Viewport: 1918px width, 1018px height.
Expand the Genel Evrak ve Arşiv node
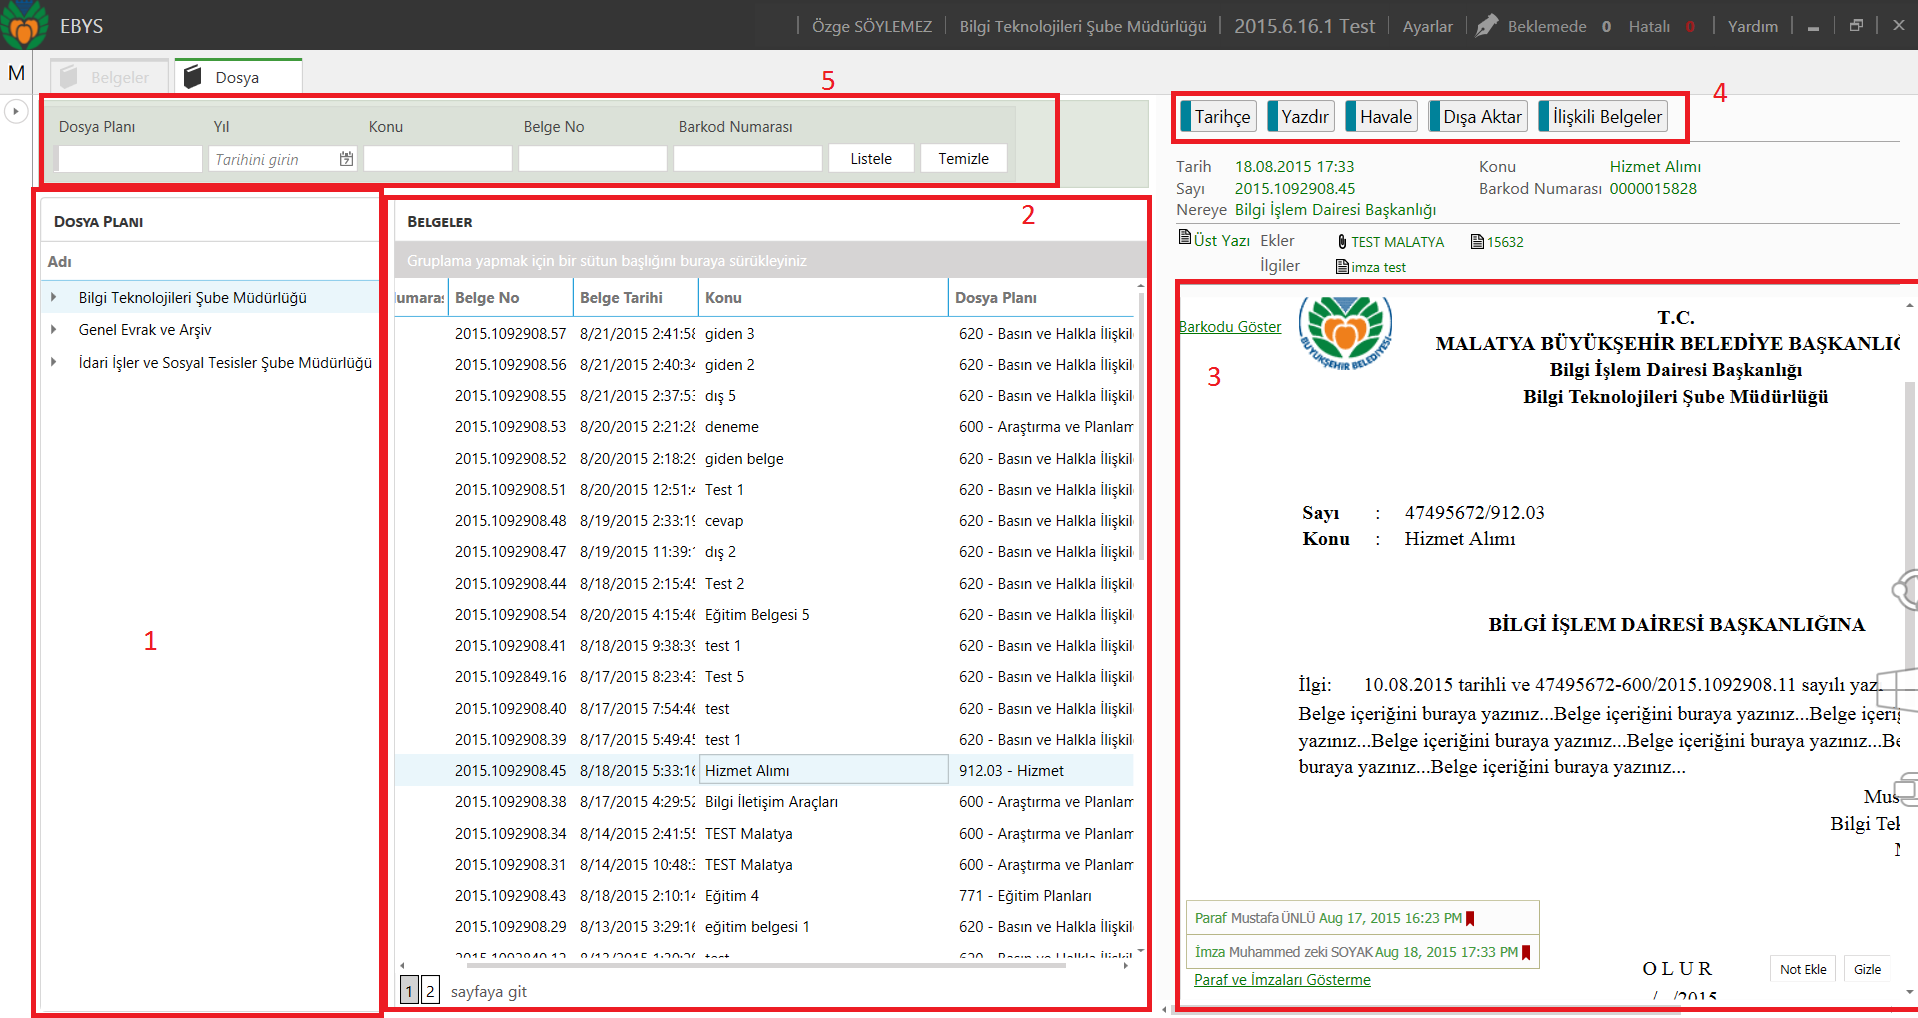click(54, 330)
